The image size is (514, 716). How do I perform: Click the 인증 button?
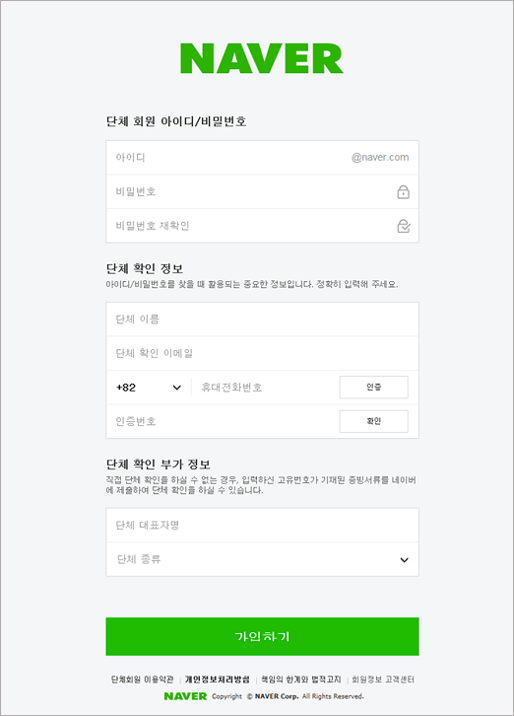coord(373,387)
